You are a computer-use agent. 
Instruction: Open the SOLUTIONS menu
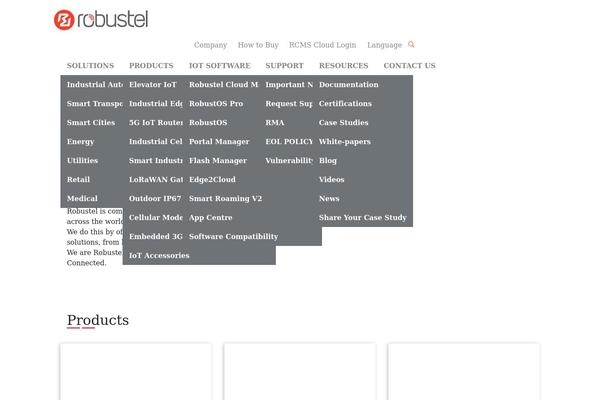(90, 65)
